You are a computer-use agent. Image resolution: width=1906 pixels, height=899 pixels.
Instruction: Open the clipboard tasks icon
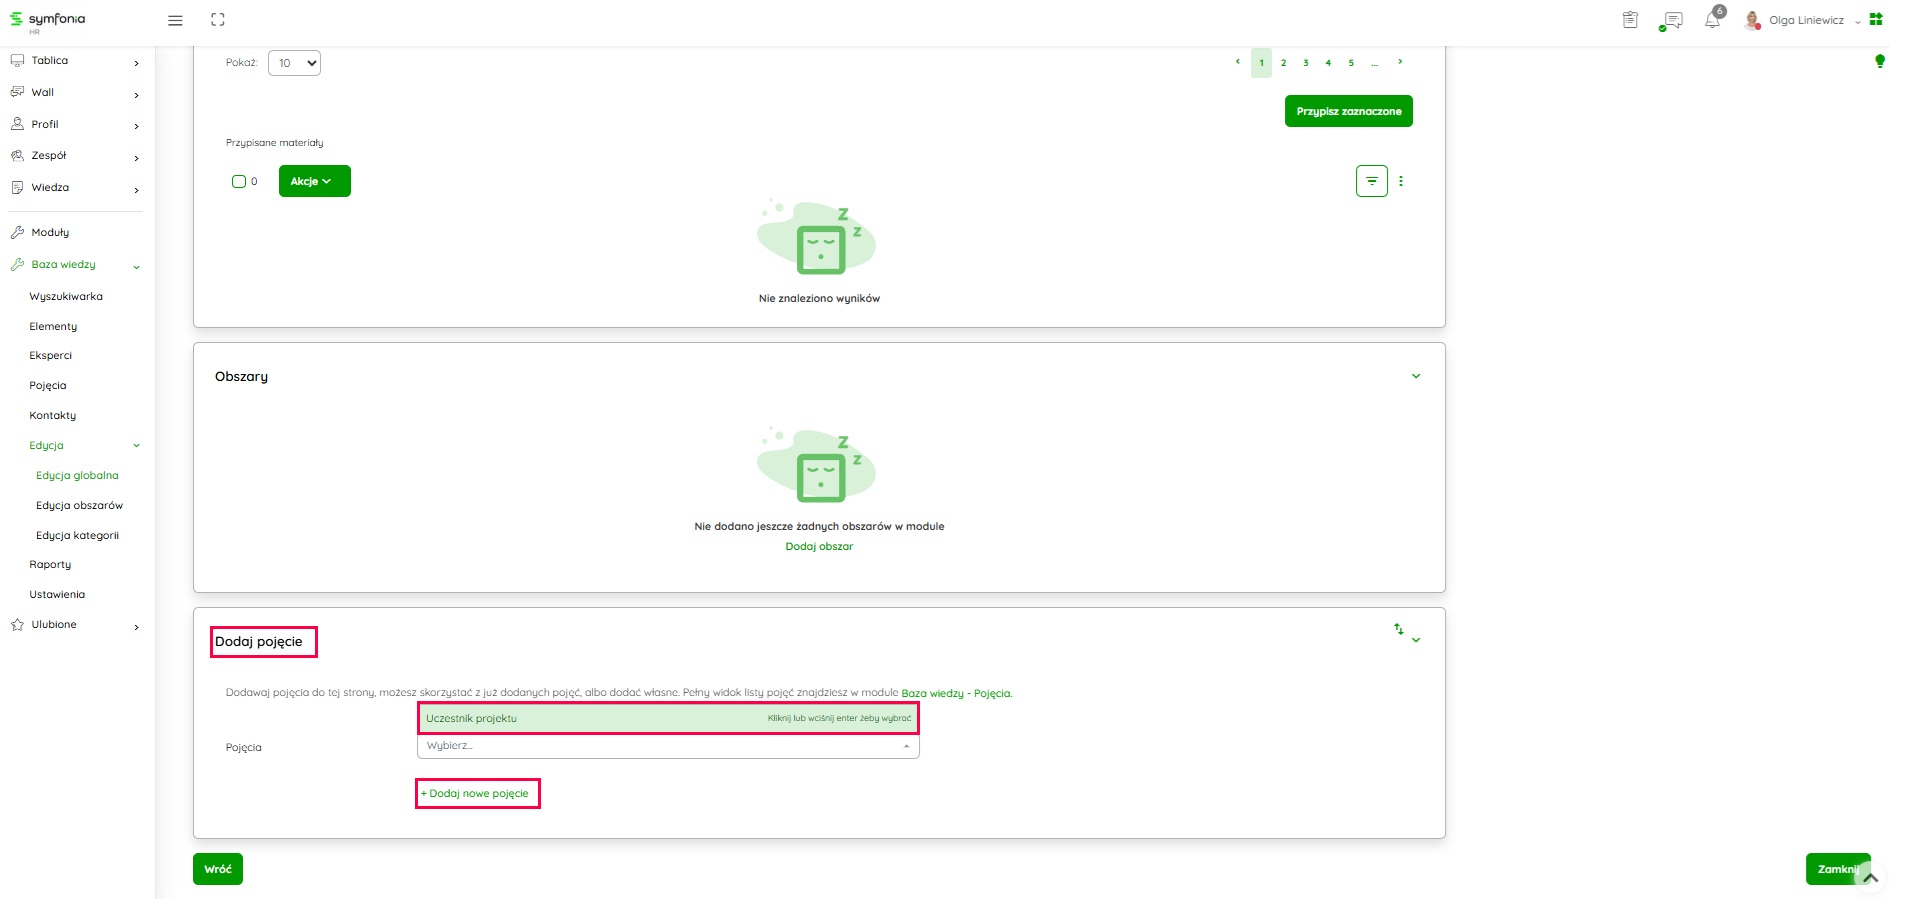coord(1630,20)
